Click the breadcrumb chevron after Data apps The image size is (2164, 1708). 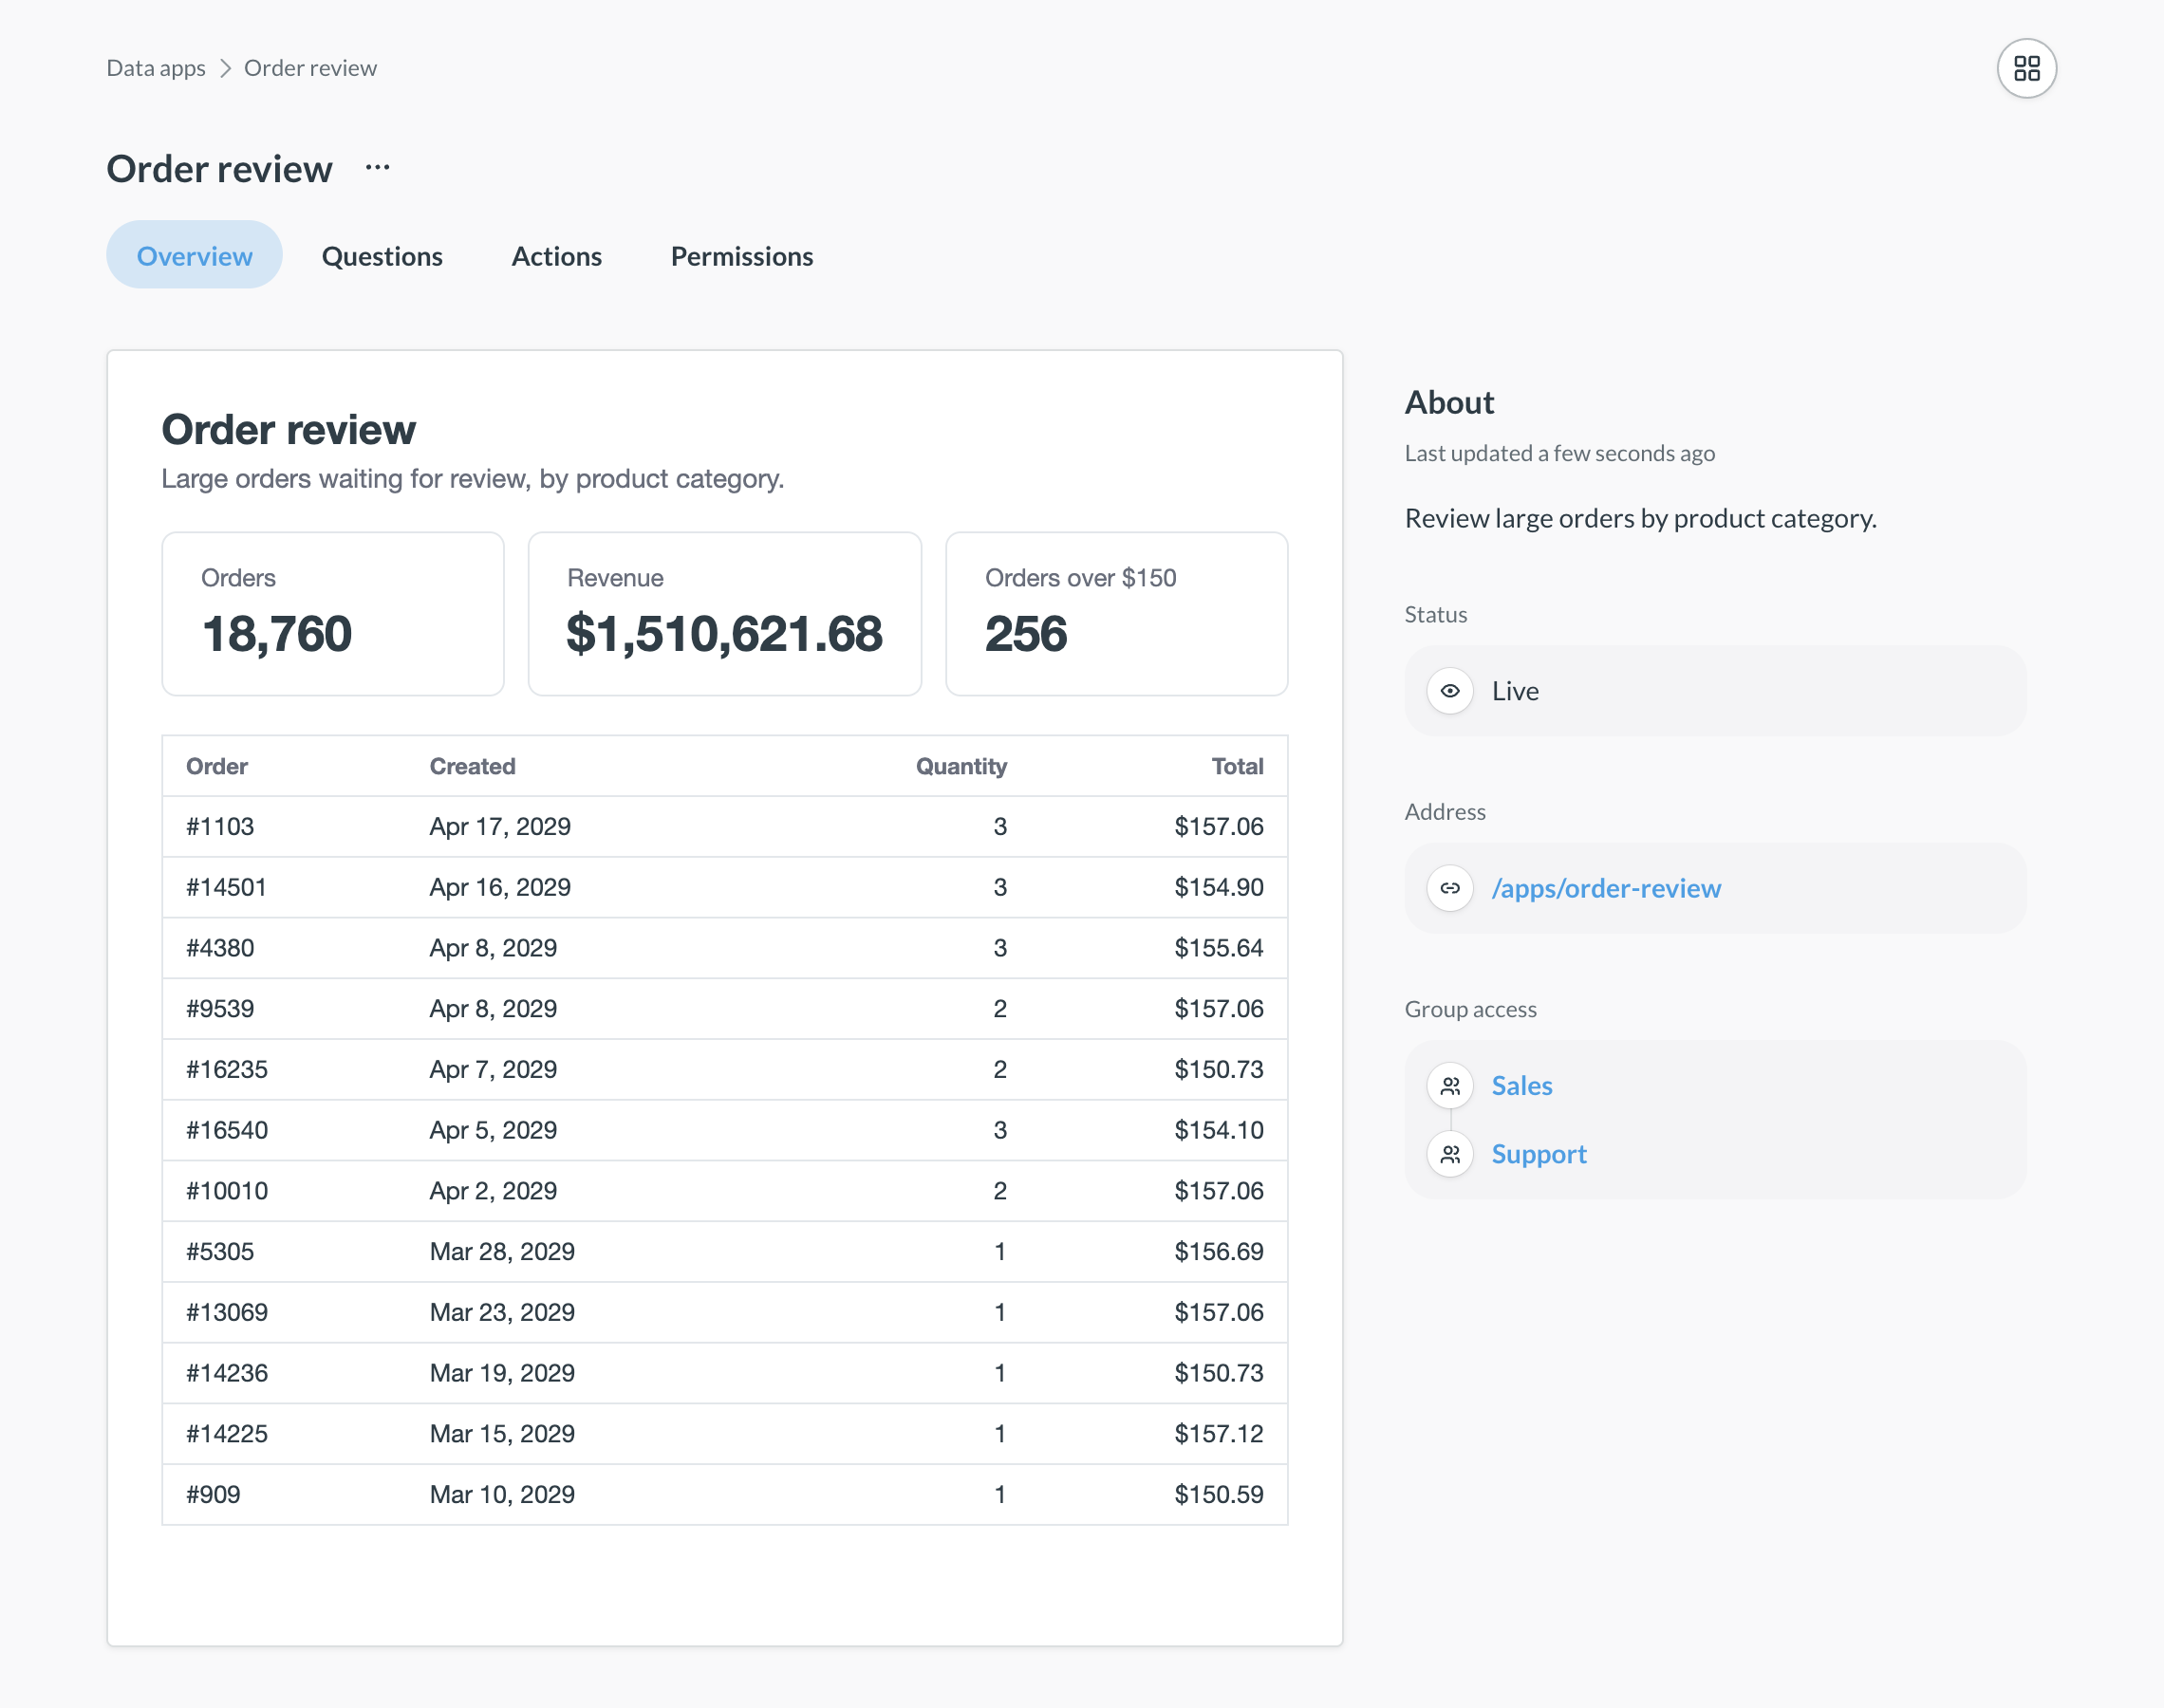[225, 68]
